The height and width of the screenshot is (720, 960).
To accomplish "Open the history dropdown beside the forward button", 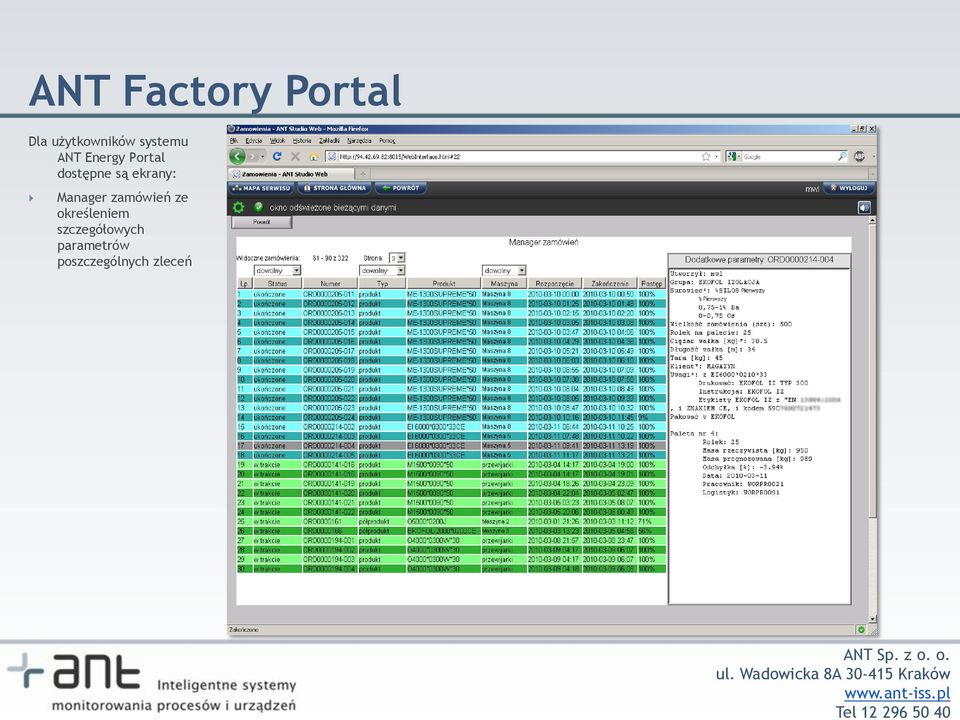I will click(x=263, y=157).
